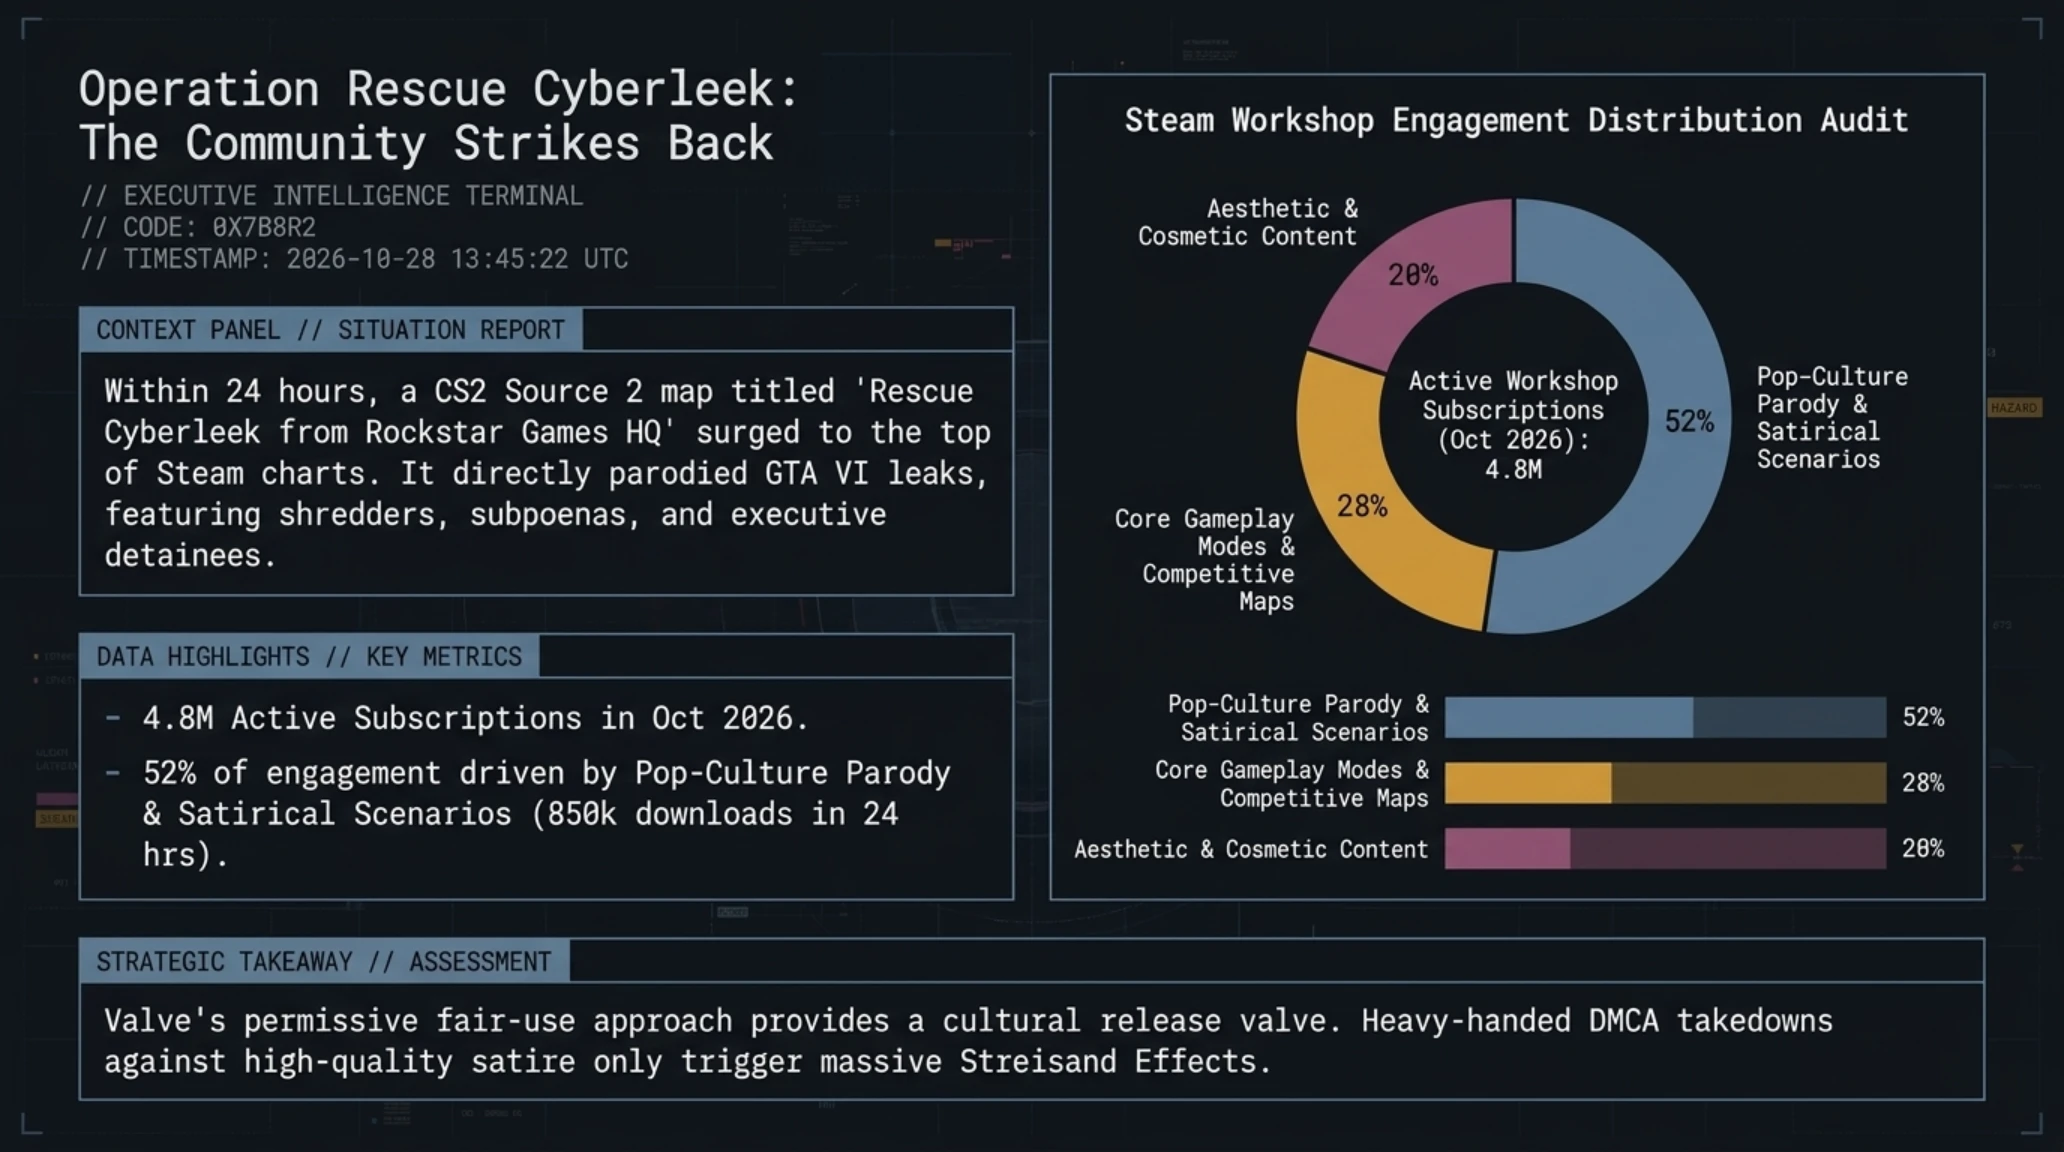
Task: Click the blue 52% donut chart segment
Action: [x=1688, y=420]
